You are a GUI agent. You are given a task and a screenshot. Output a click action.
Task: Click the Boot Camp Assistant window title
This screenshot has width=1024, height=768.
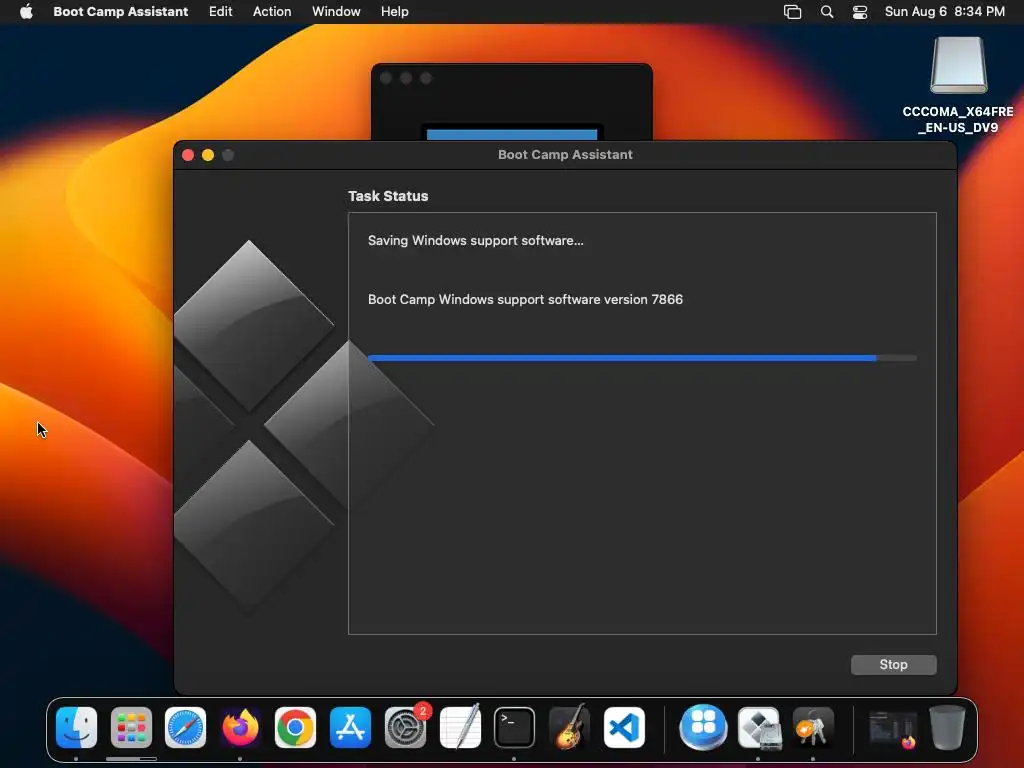(565, 155)
